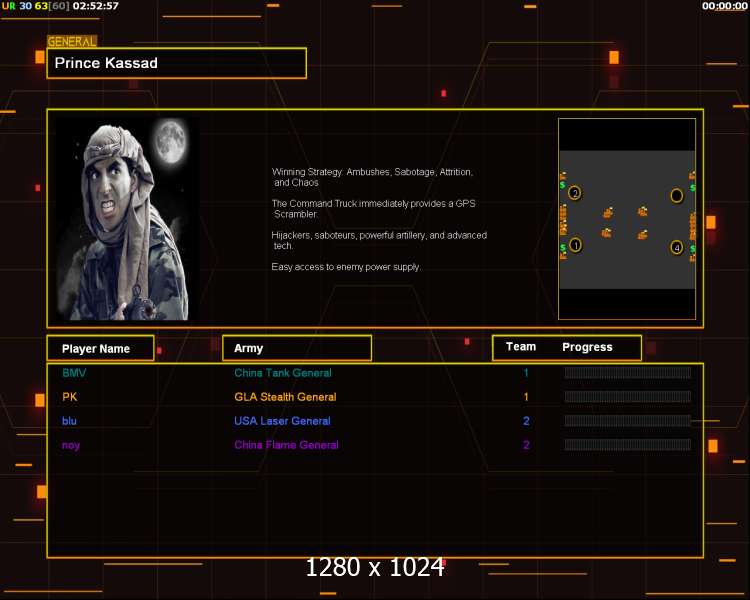Click the GENERAL tab label
The height and width of the screenshot is (600, 750).
72,42
